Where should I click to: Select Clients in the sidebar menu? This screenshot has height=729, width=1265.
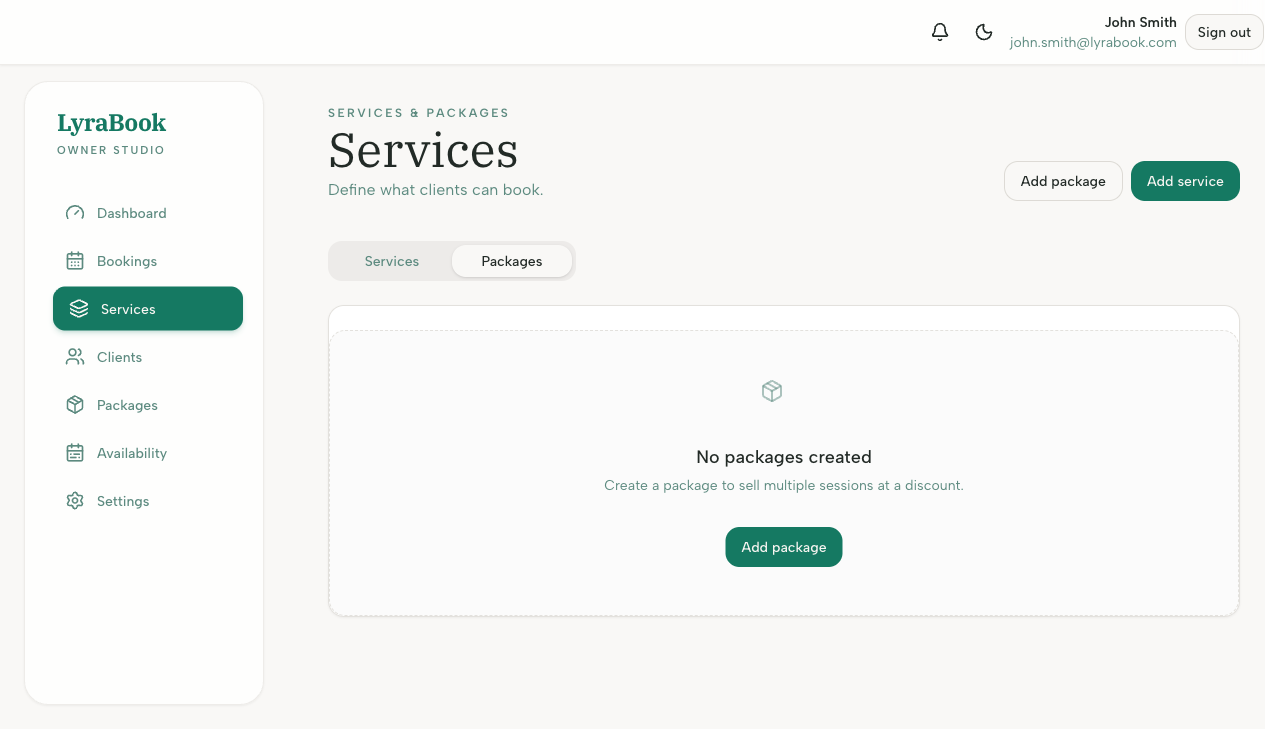(119, 357)
